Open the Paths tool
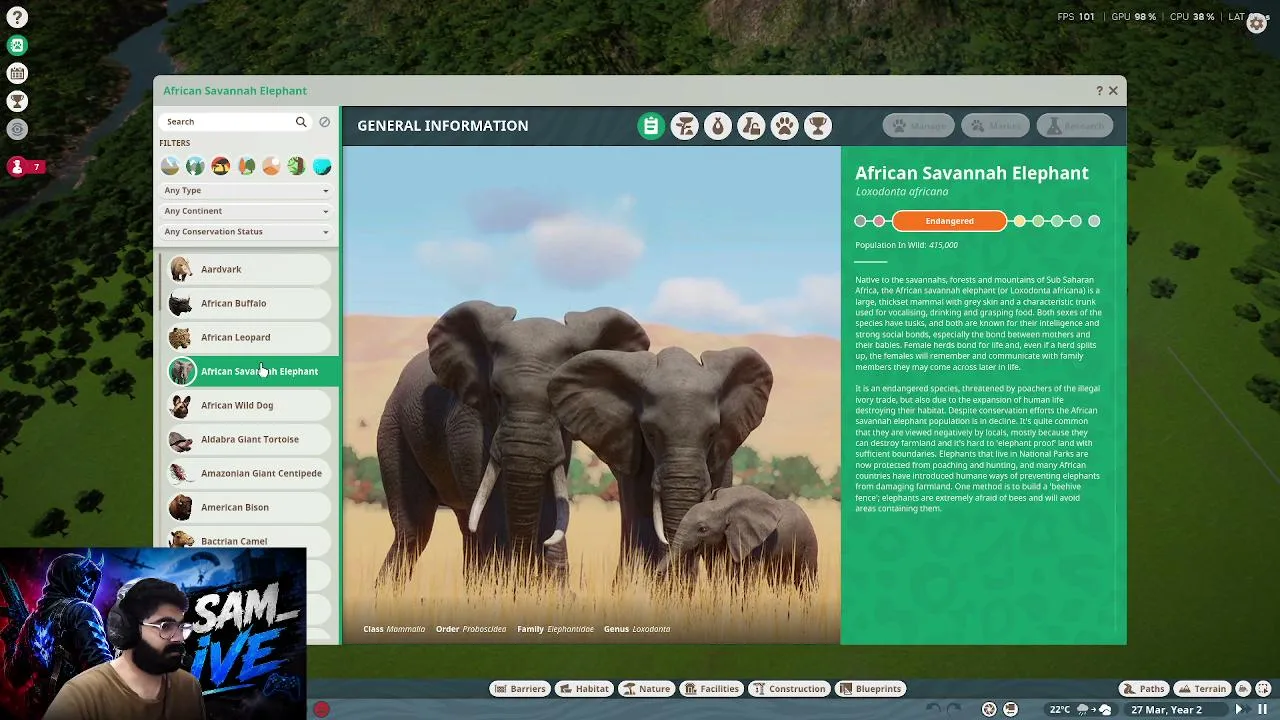Viewport: 1280px width, 720px height. point(1144,689)
